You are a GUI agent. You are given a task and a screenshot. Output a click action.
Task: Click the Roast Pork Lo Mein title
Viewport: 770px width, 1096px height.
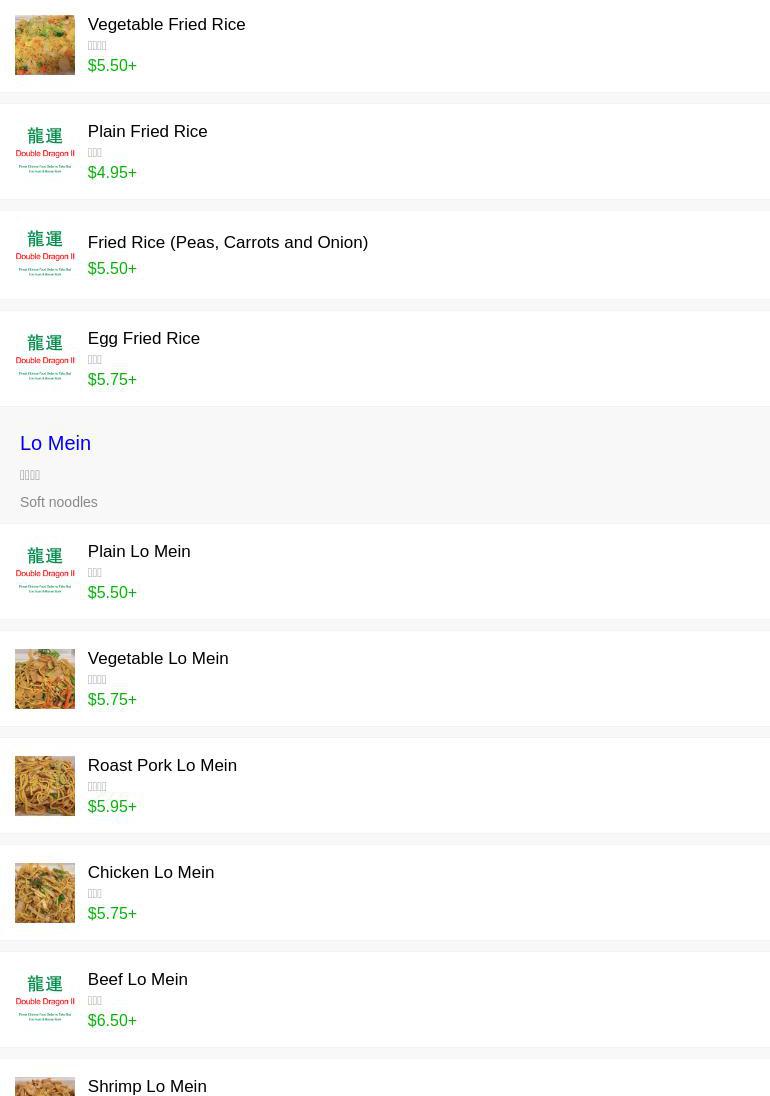[x=162, y=765]
